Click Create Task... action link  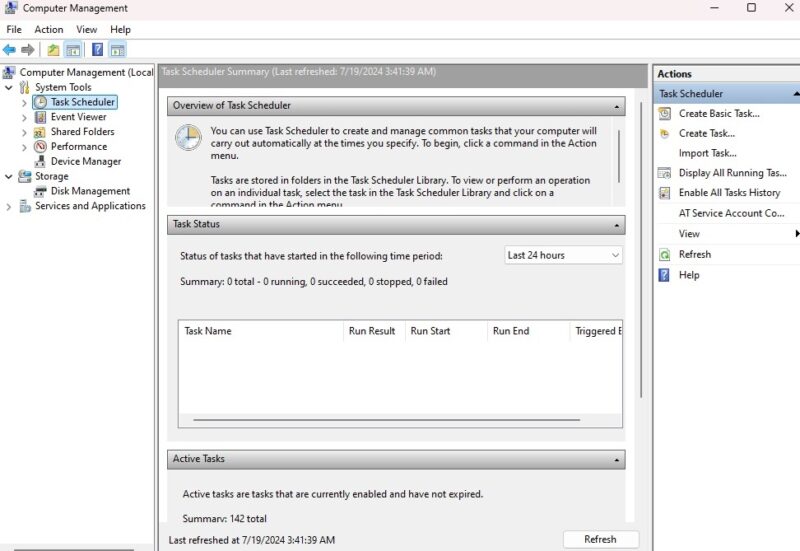707,134
